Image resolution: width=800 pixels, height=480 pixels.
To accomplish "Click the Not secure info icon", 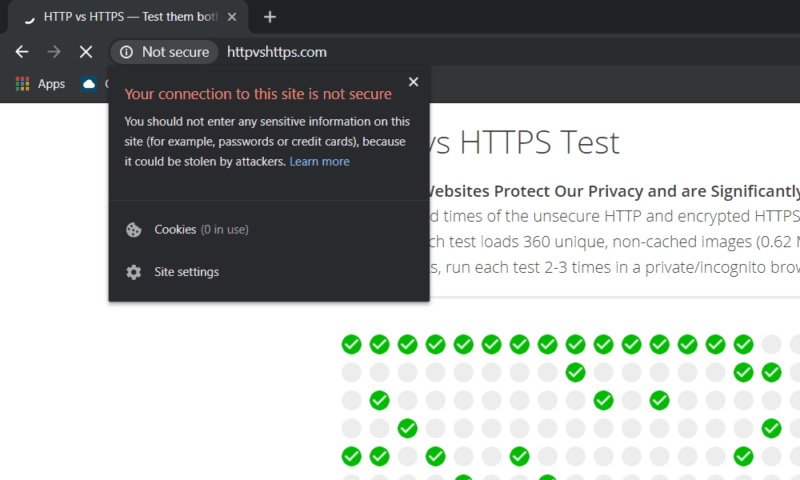I will 126,52.
